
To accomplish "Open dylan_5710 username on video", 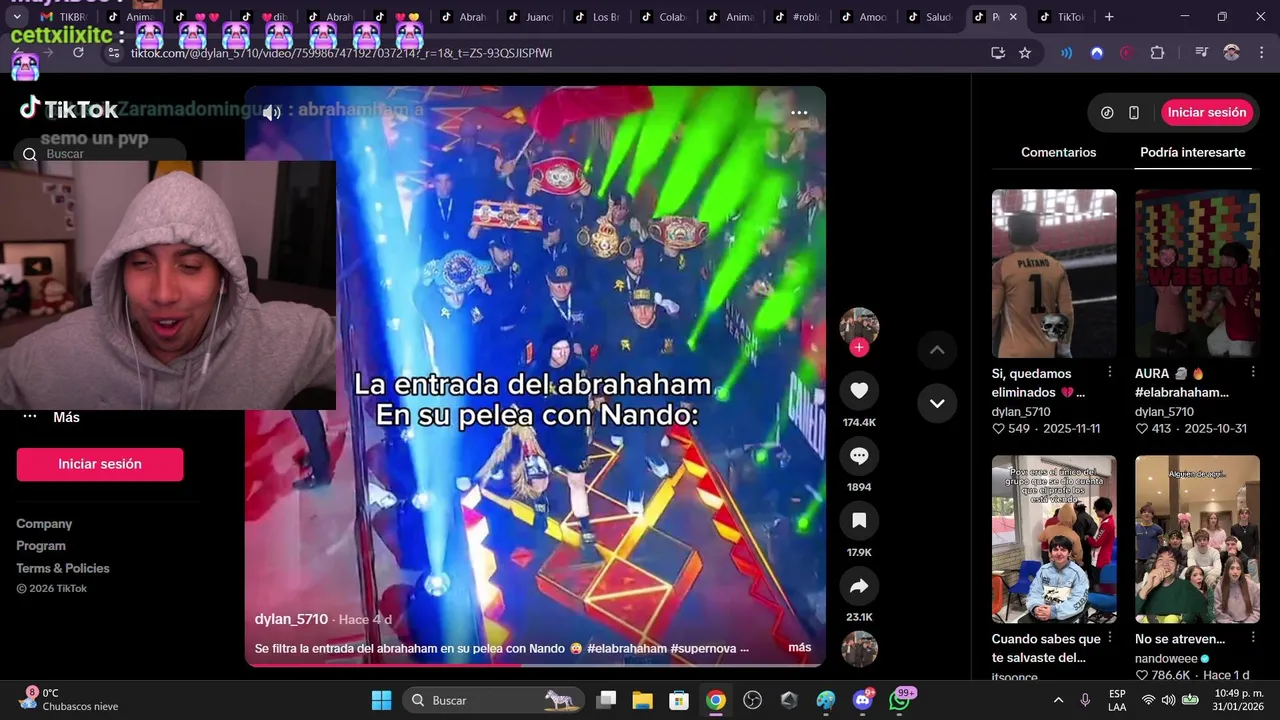I will click(x=291, y=620).
